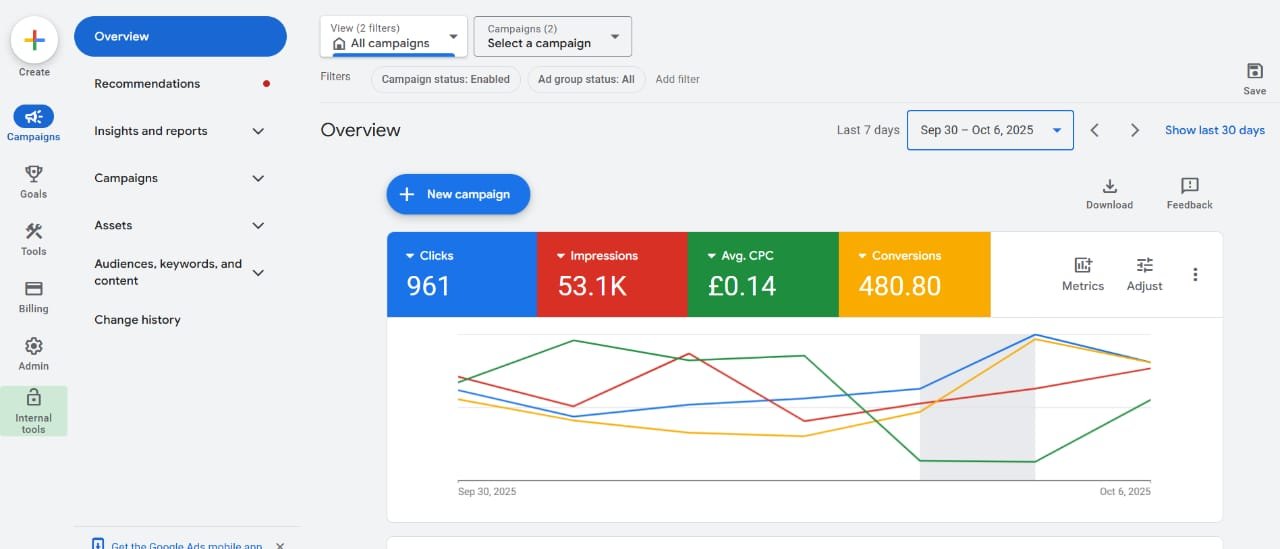
Task: Click Add filter field
Action: (x=677, y=79)
